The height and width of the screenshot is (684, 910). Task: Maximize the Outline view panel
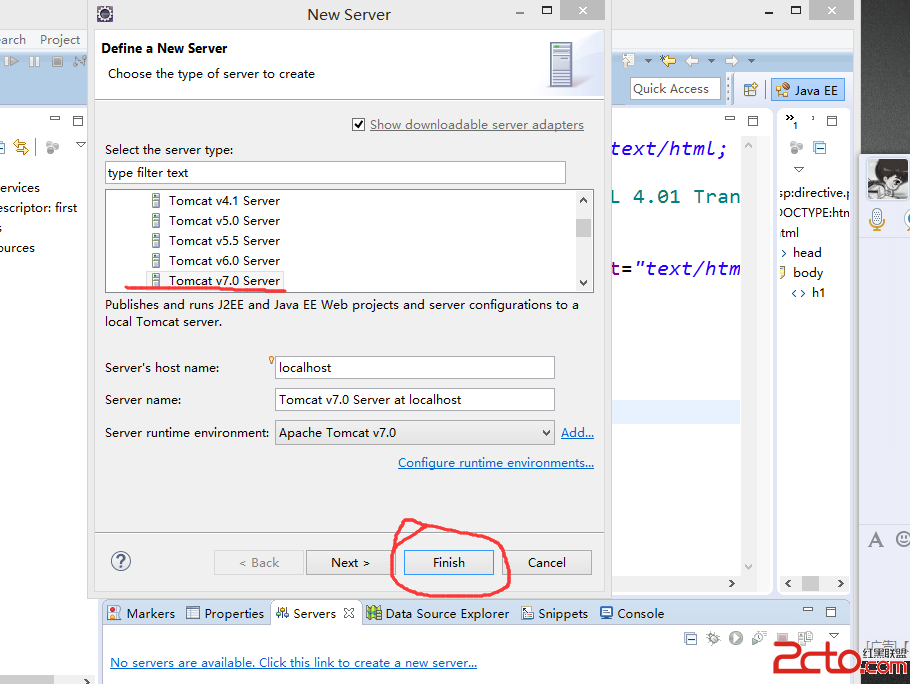click(x=832, y=121)
